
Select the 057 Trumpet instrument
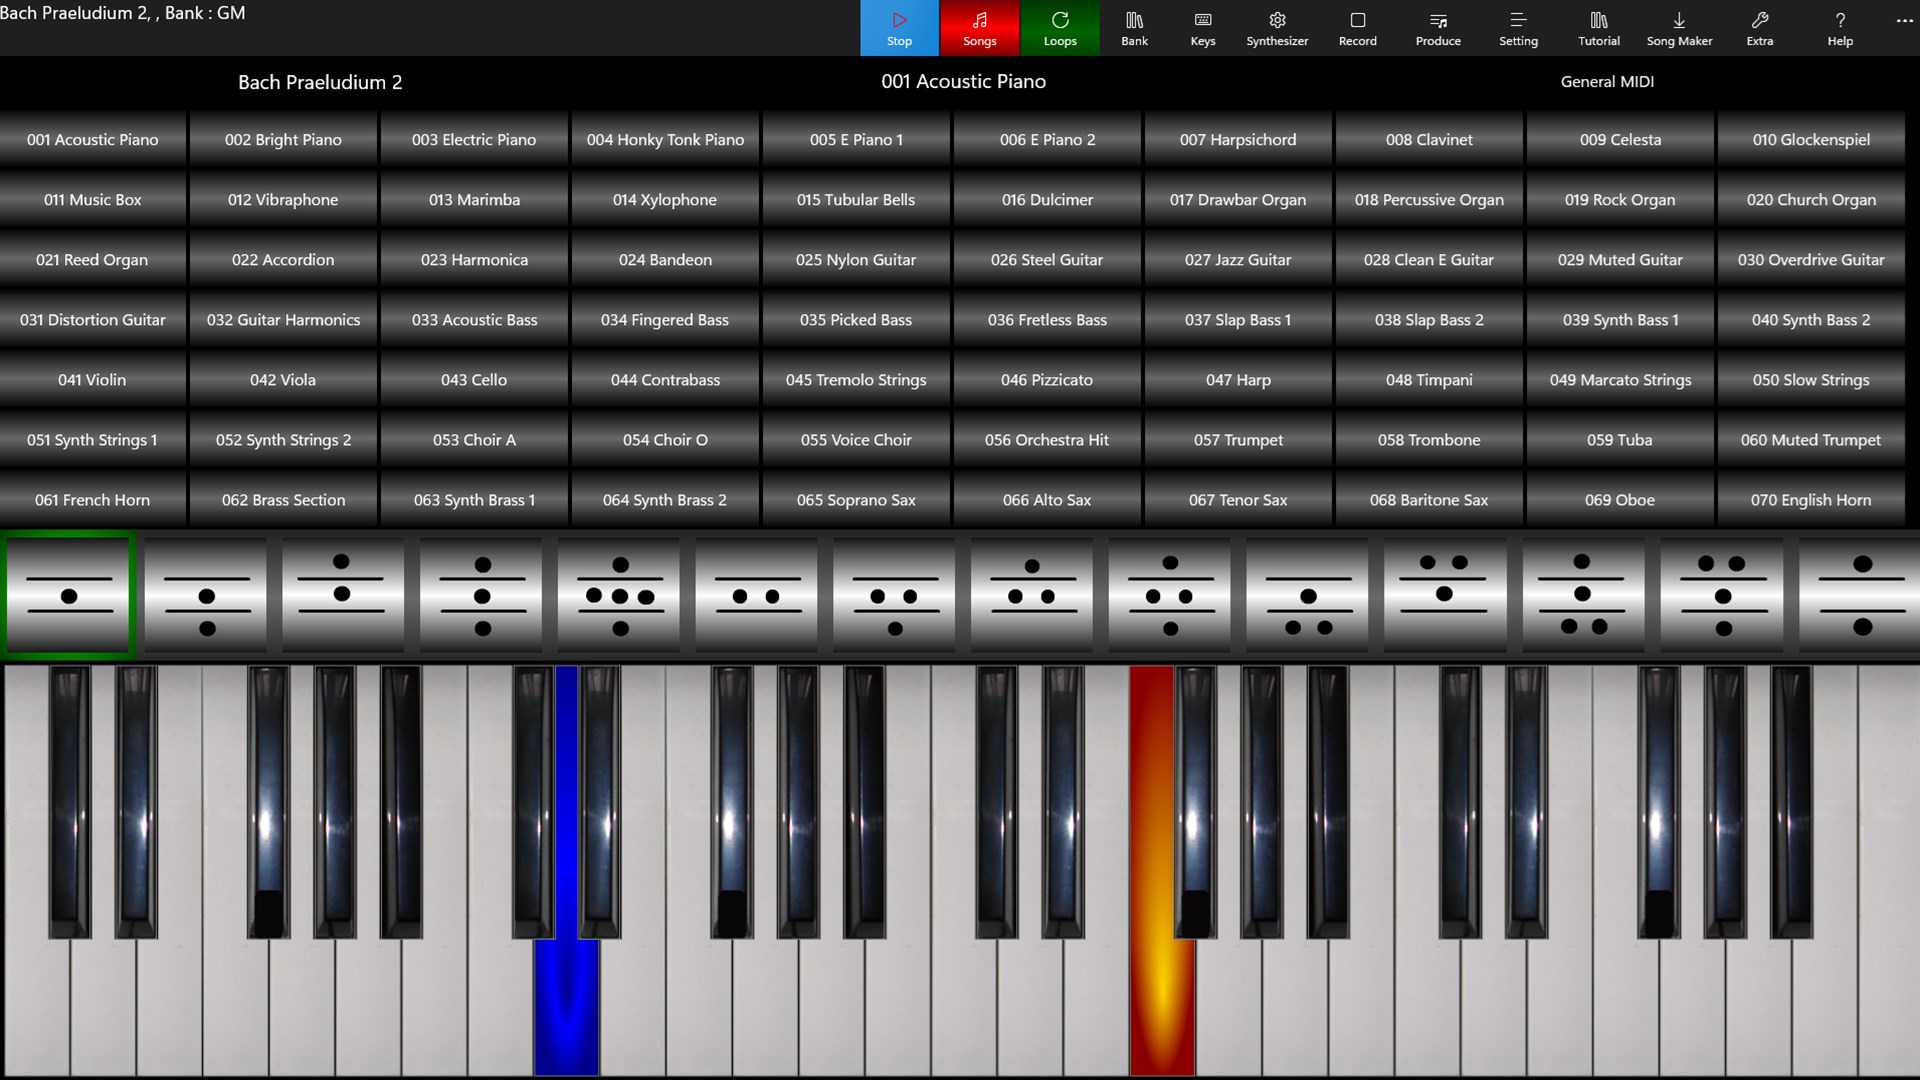[1238, 439]
